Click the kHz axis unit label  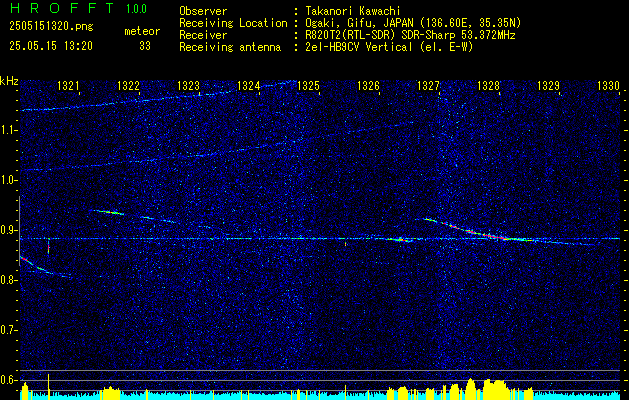[x=9, y=81]
